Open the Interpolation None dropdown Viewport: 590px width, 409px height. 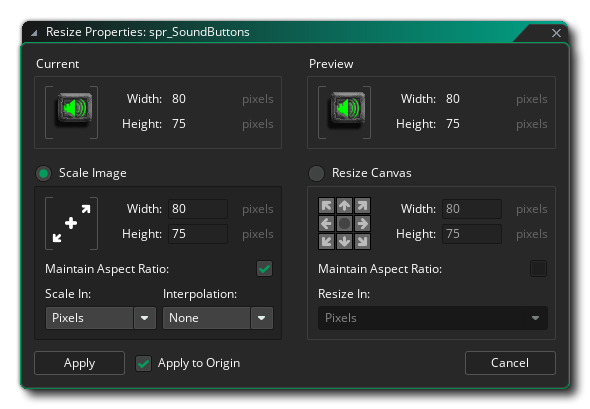click(x=218, y=318)
